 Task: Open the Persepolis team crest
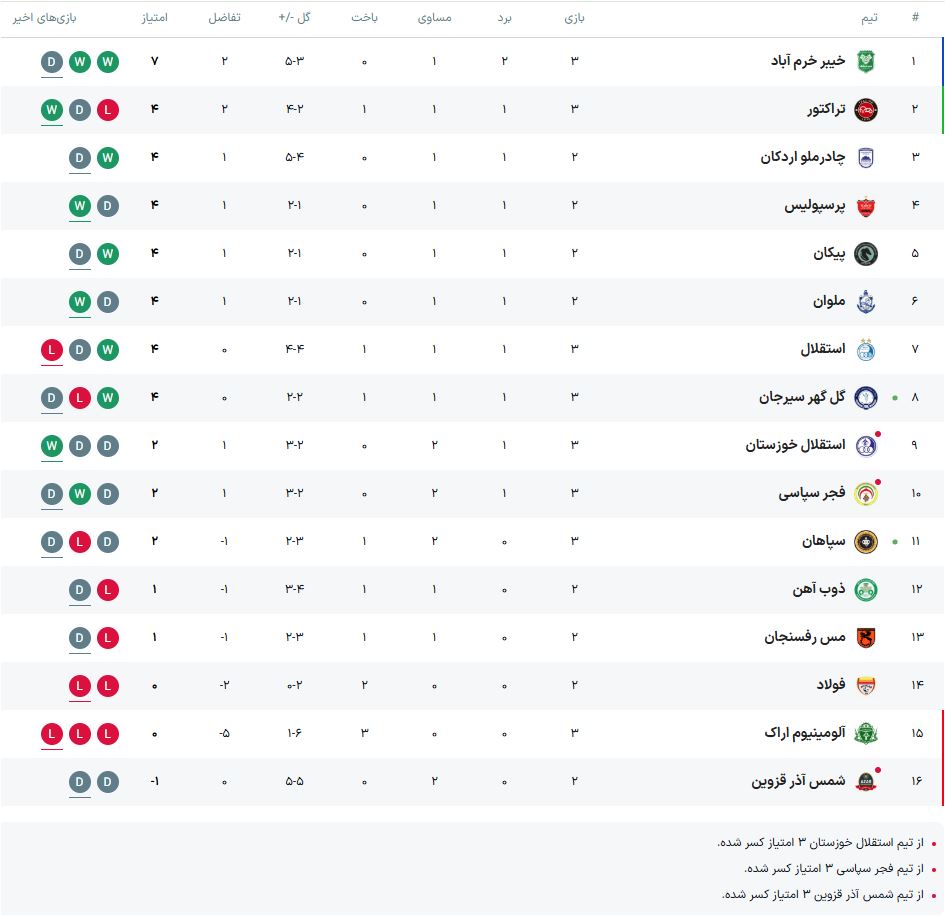pyautogui.click(x=866, y=205)
